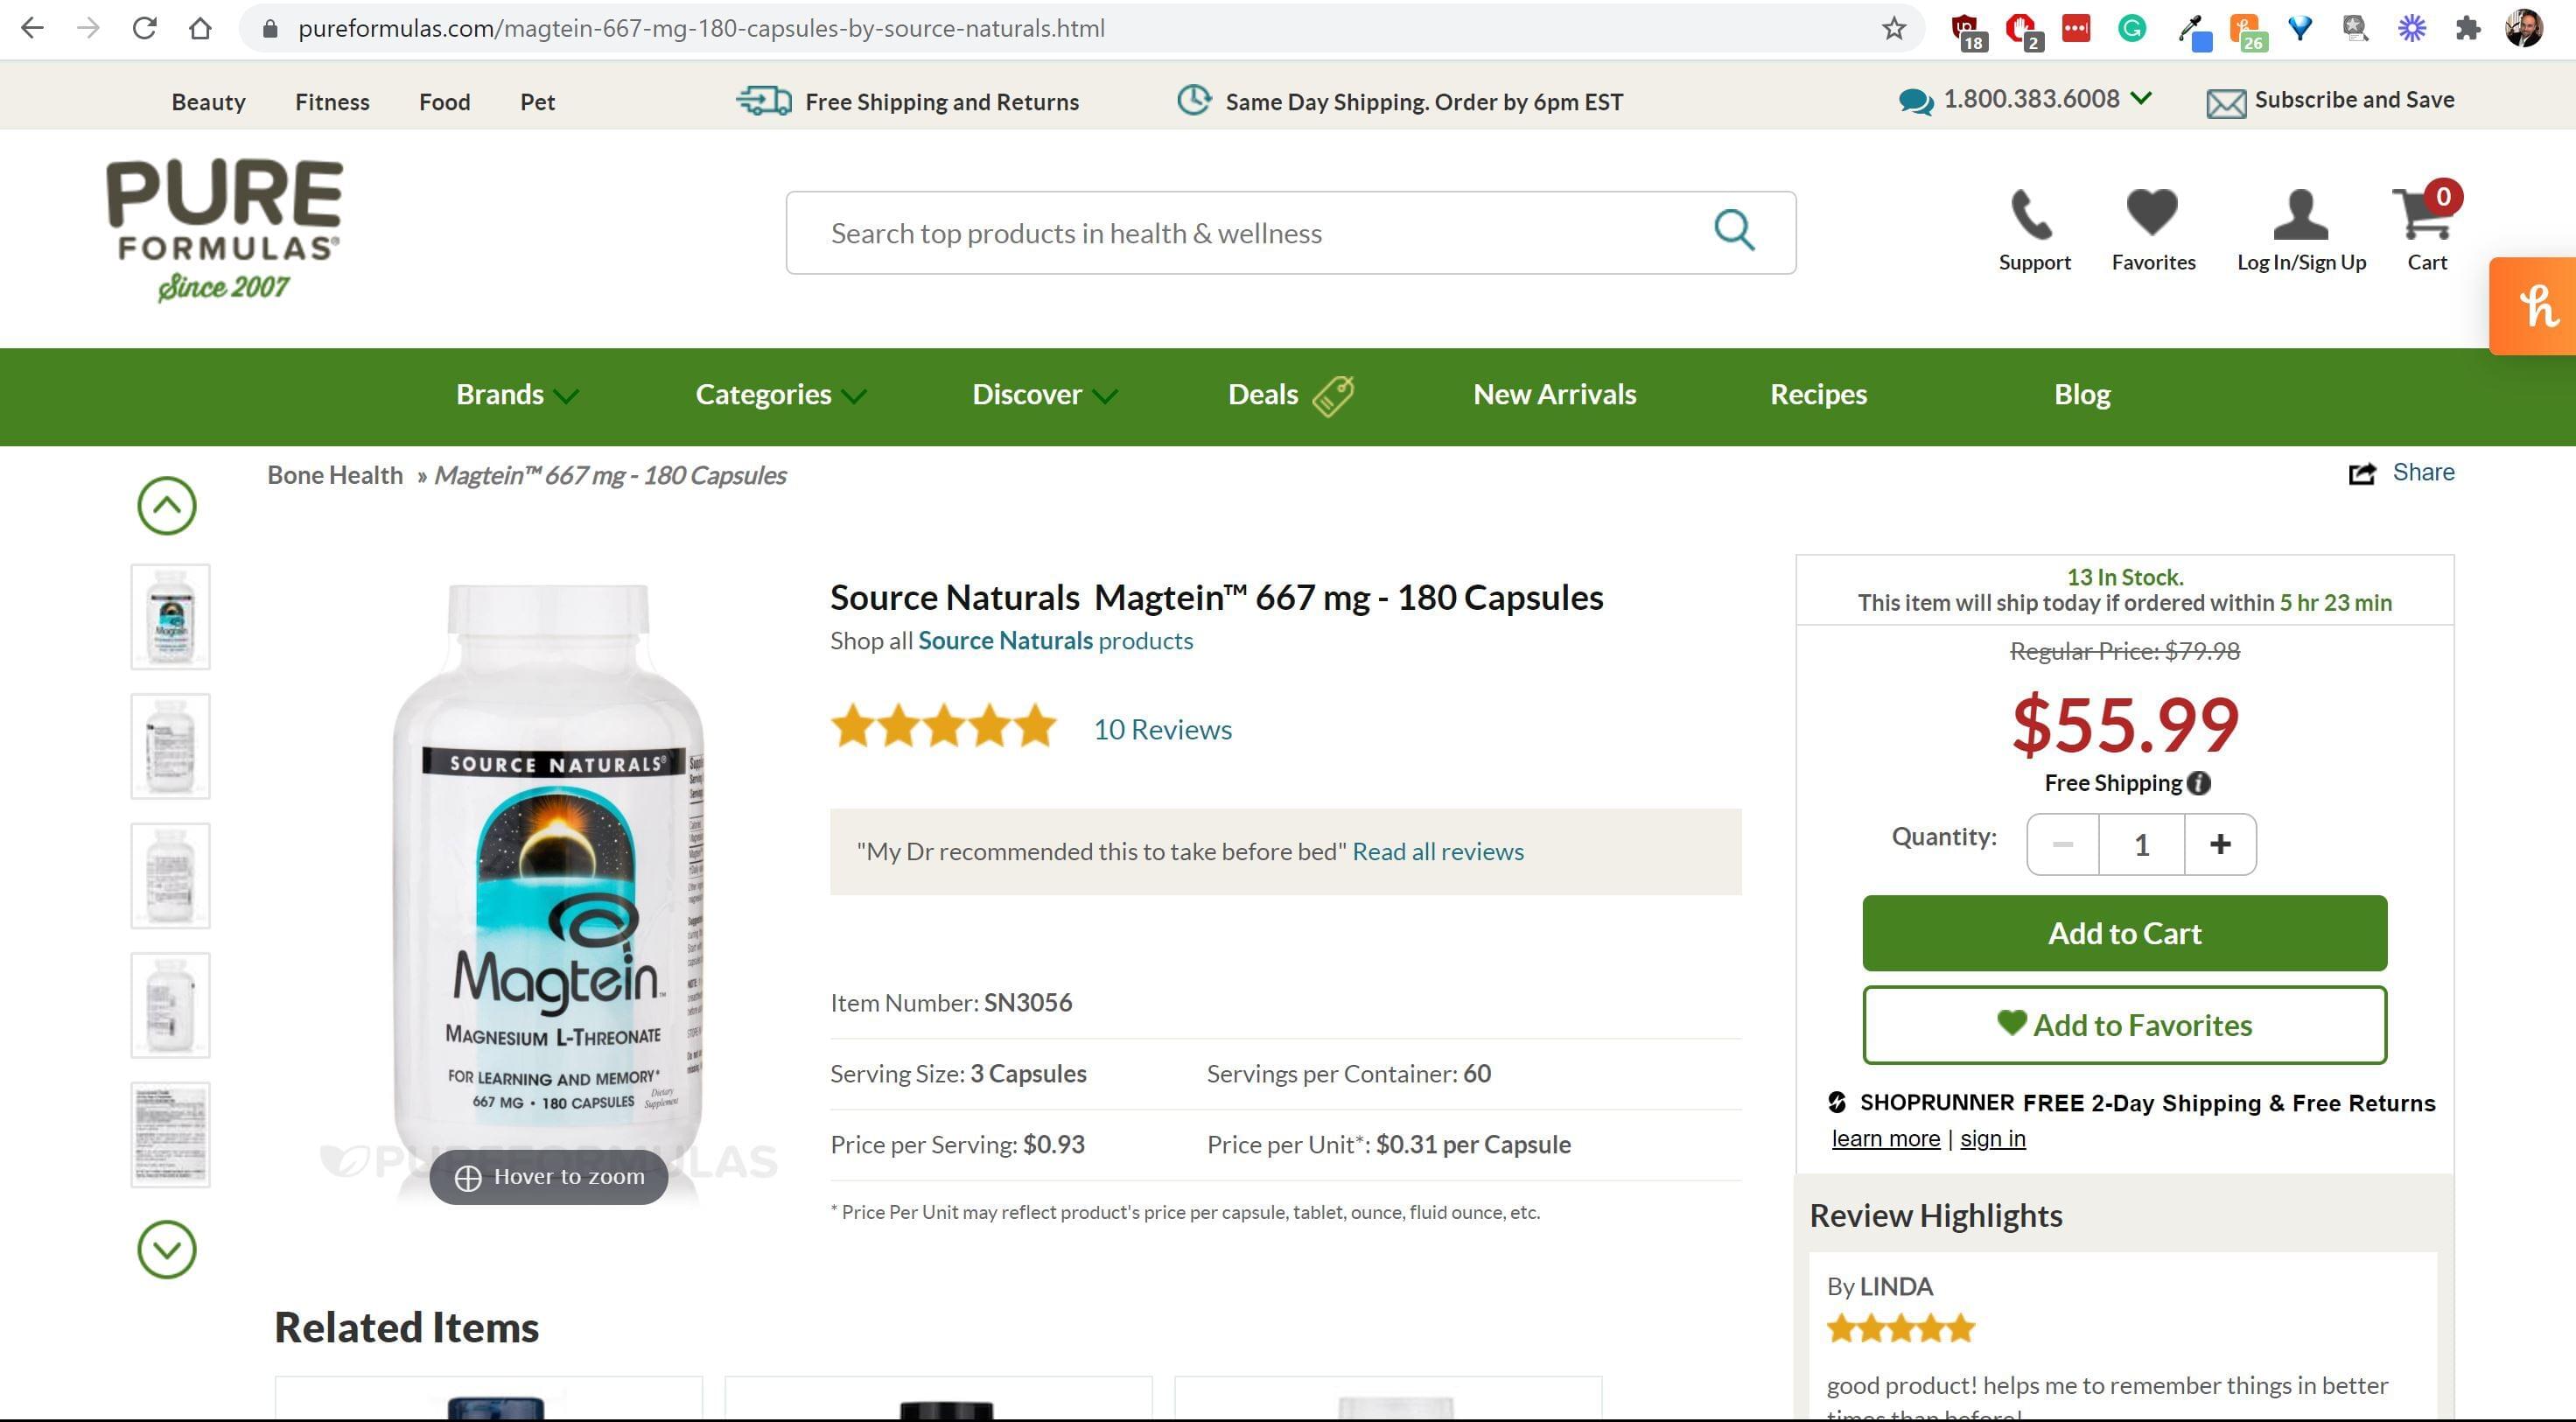Click the main Magtein bottle image
Image resolution: width=2576 pixels, height=1422 pixels.
click(548, 880)
